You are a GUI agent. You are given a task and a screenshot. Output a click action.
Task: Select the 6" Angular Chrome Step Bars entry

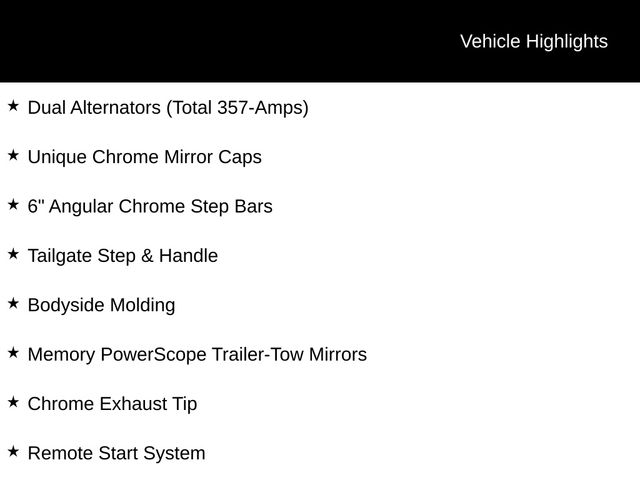(x=150, y=207)
